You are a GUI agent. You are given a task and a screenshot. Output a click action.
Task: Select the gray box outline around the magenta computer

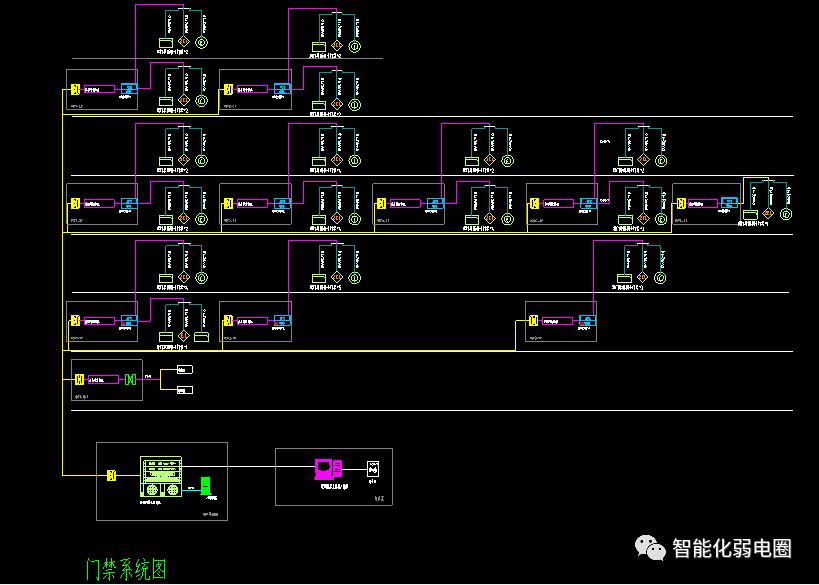tap(334, 477)
